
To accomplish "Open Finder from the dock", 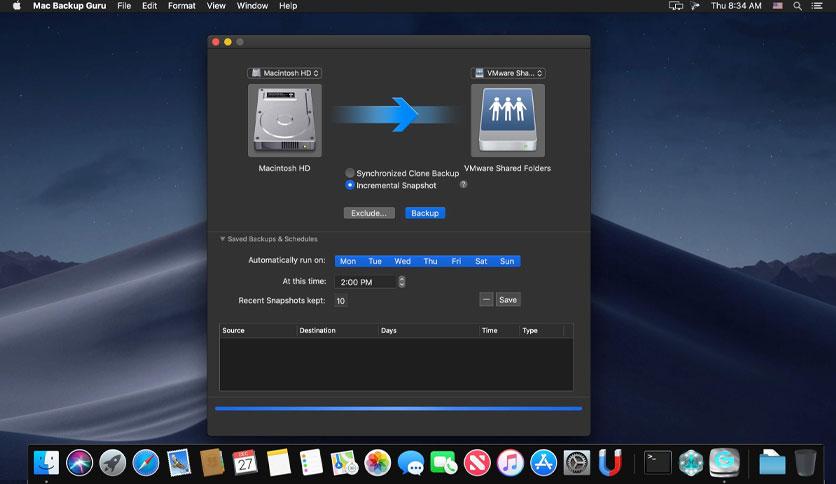I will (46, 462).
